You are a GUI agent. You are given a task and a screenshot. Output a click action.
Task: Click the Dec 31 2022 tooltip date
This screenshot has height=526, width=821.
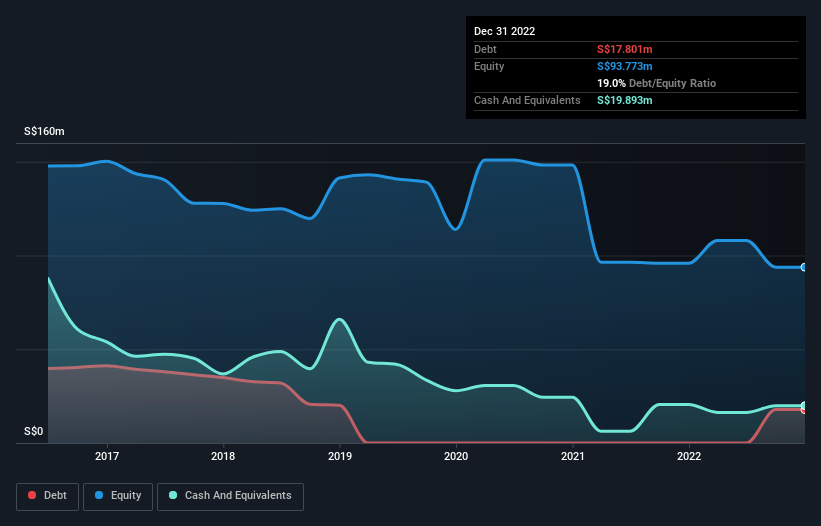pos(504,31)
